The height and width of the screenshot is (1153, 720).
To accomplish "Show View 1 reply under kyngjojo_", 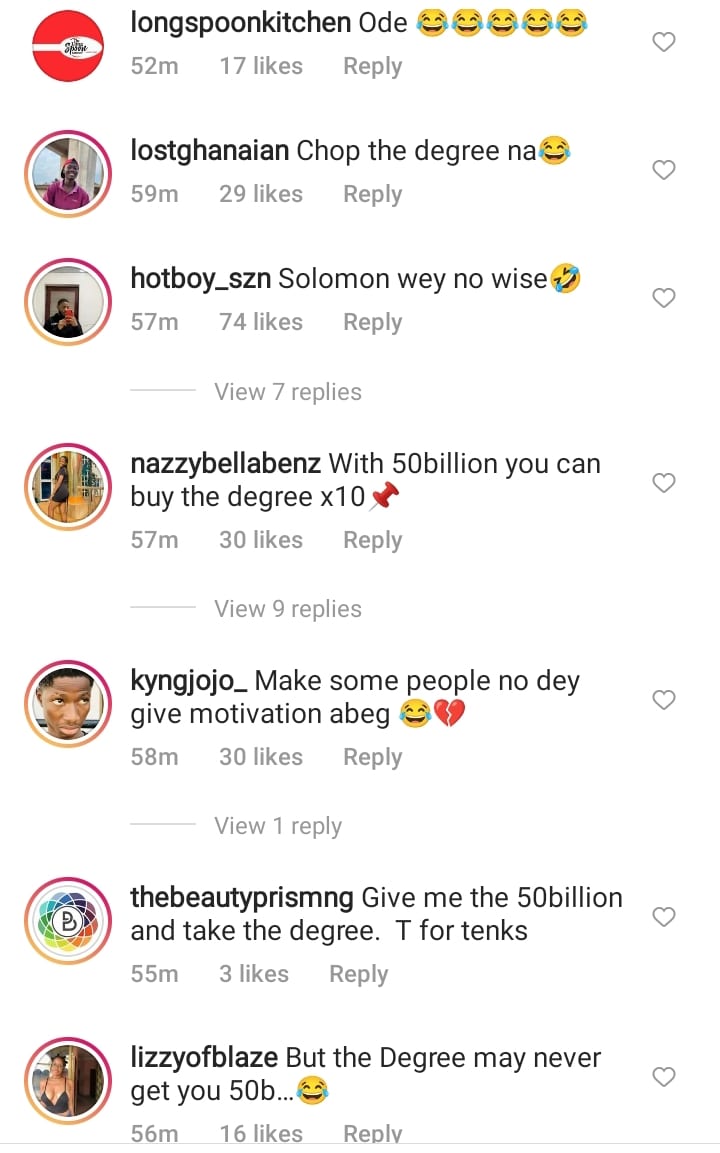I will pyautogui.click(x=278, y=826).
